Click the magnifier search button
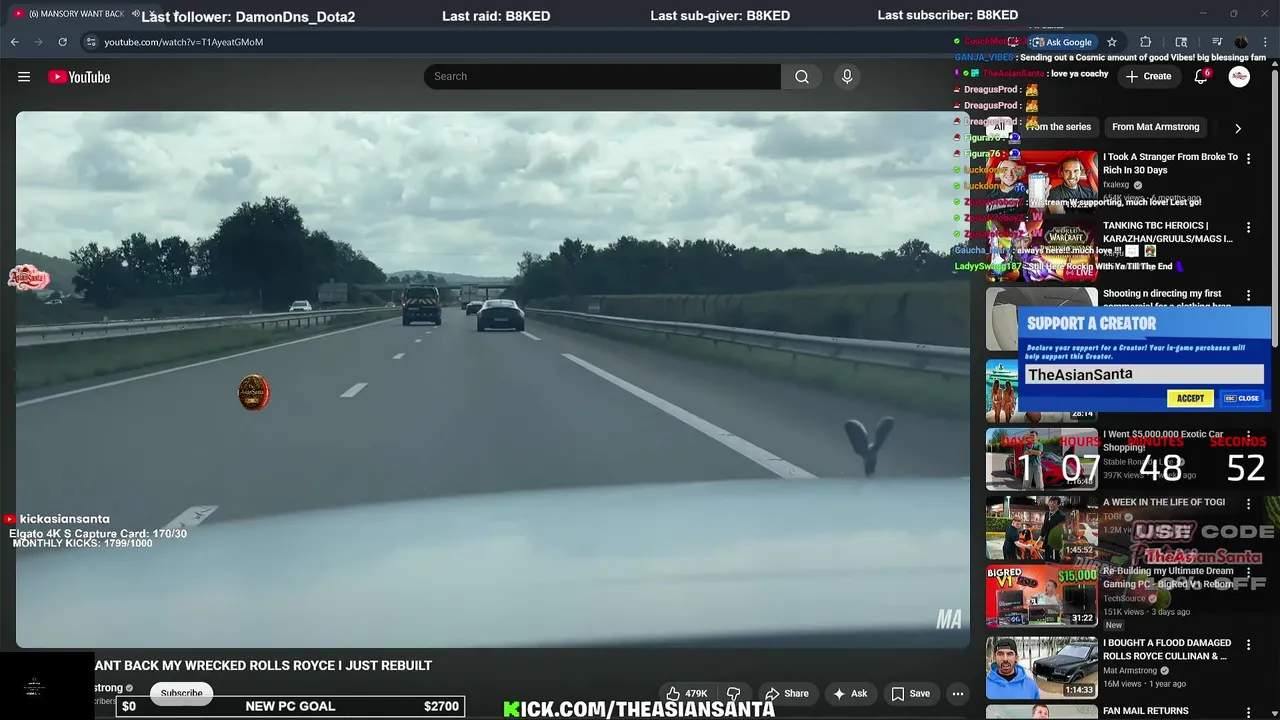This screenshot has height=720, width=1280. pos(802,77)
